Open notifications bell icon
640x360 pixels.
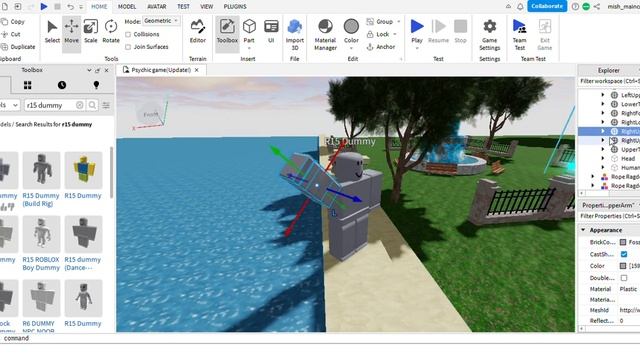(x=520, y=7)
